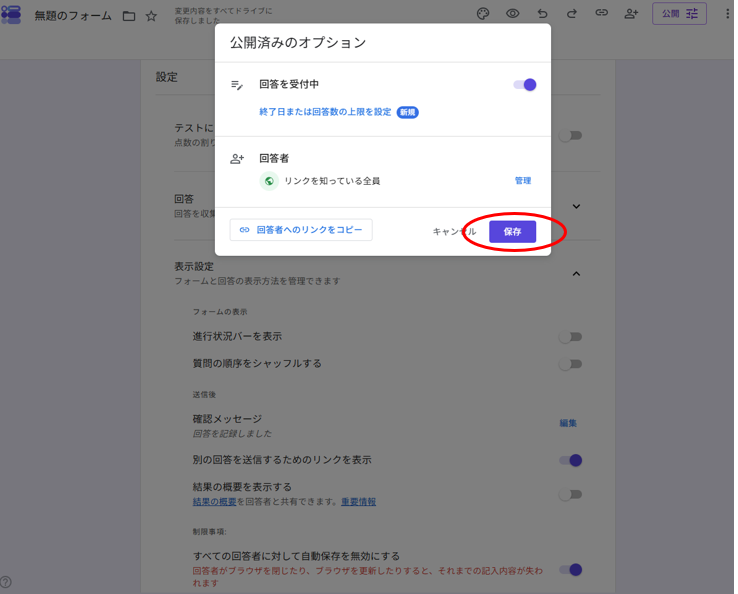Click the 管理 link for respondents
This screenshot has height=594, width=738.
(523, 181)
